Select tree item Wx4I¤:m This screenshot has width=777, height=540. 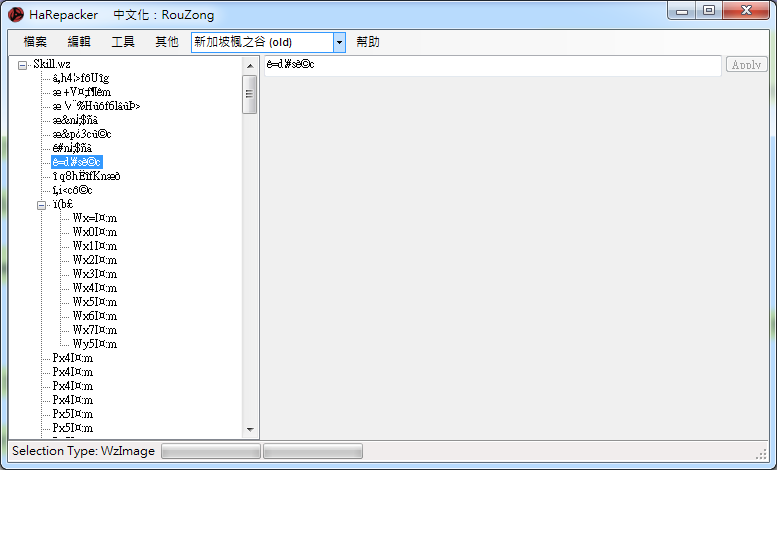(95, 288)
